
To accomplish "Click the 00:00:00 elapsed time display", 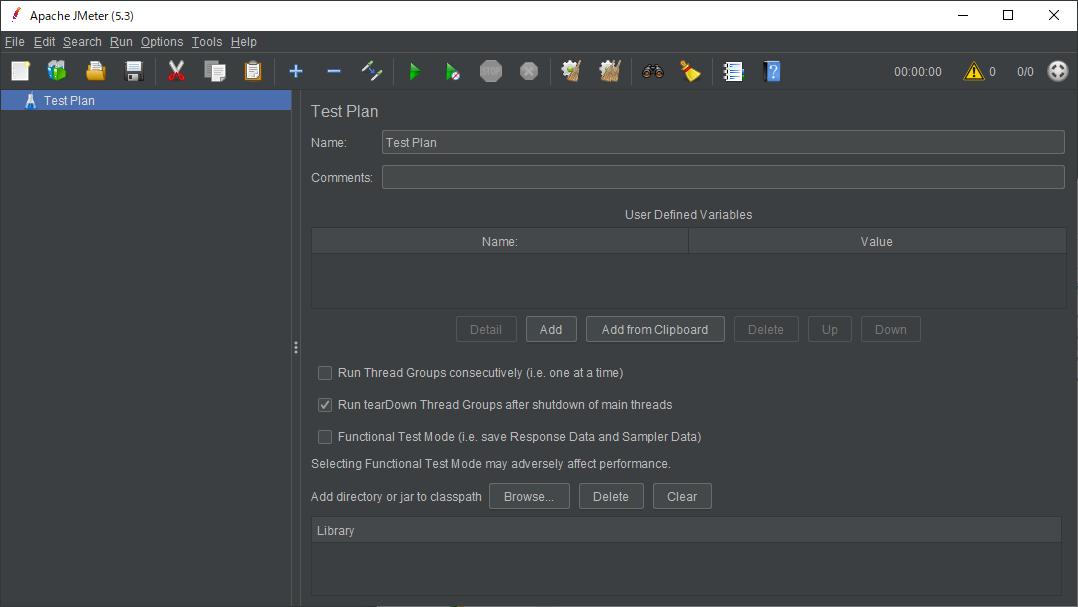I will click(x=917, y=71).
